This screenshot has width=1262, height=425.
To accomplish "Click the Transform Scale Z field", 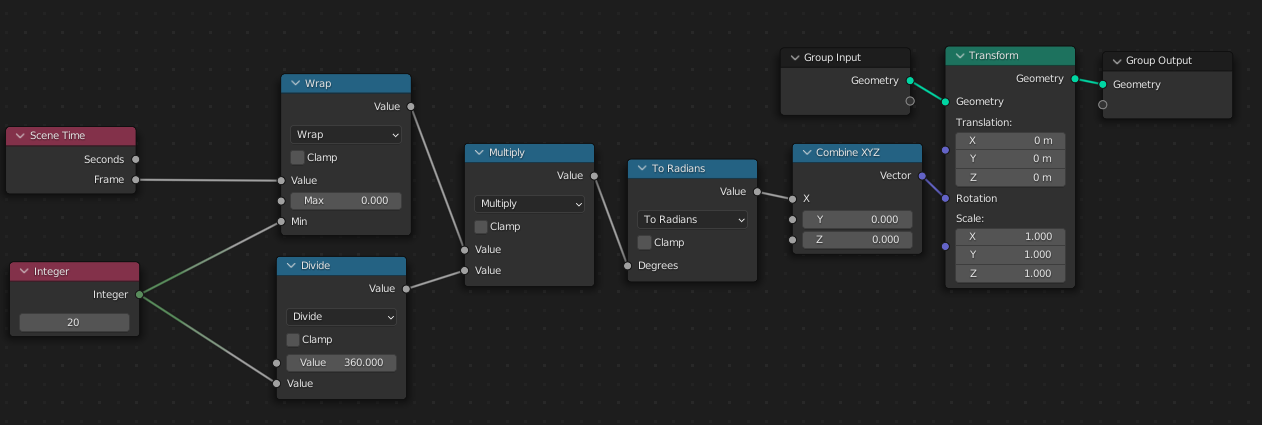I will click(1010, 273).
